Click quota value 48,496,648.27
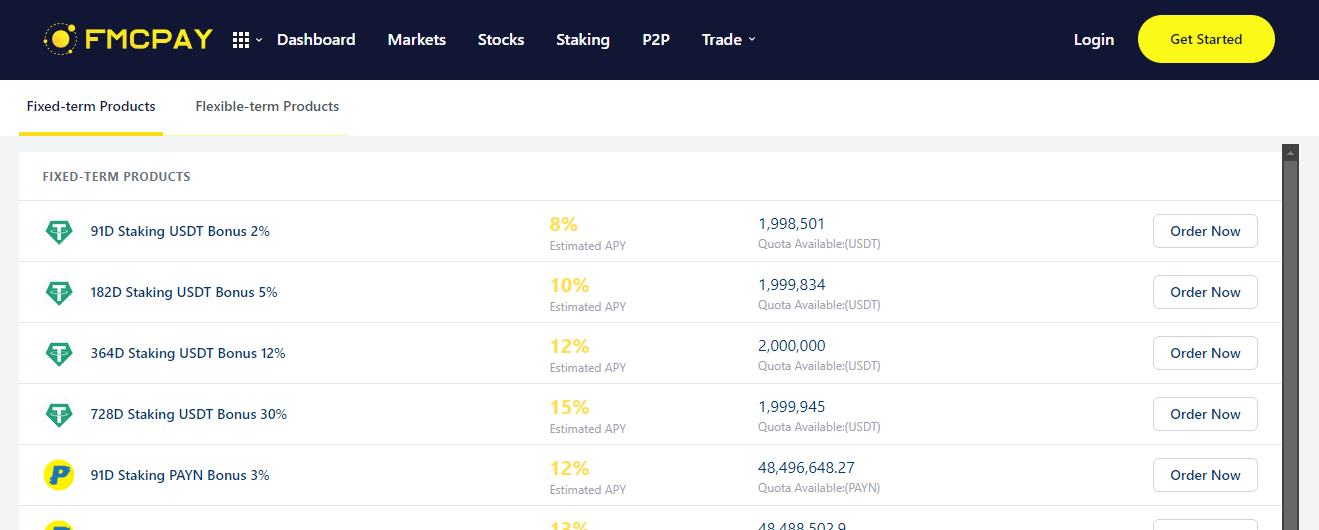 click(x=806, y=468)
